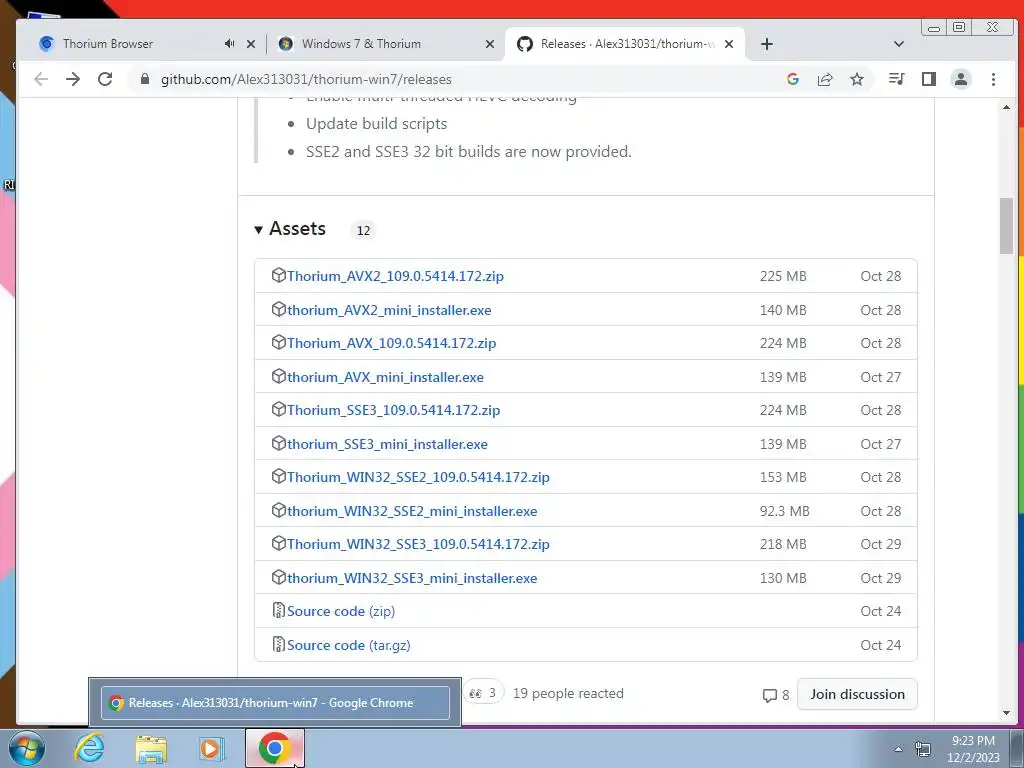Open the tab search dropdown chevron

(x=899, y=44)
